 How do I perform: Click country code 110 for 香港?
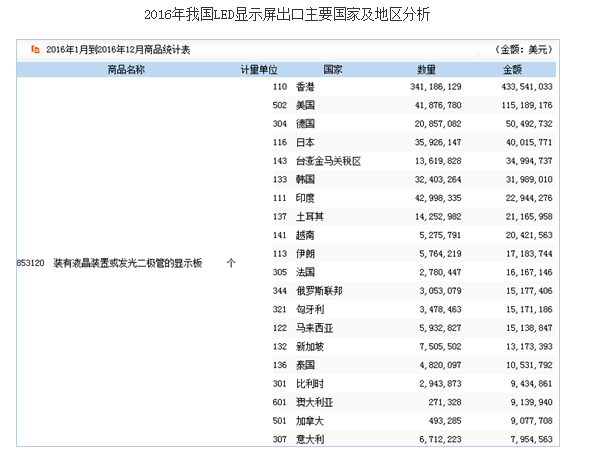pyautogui.click(x=280, y=87)
